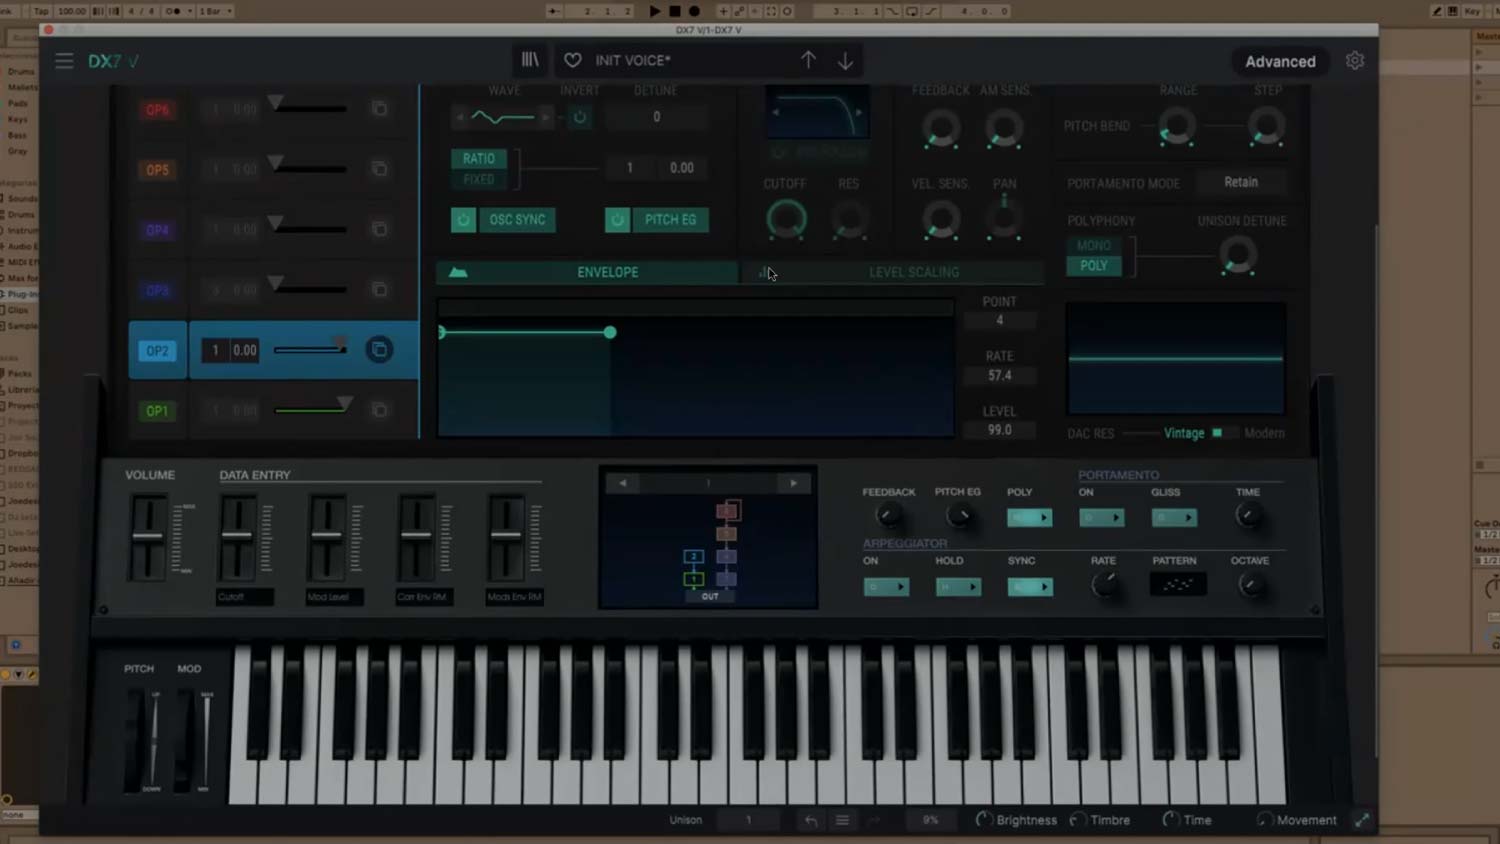
Task: Toggle the waveform INVERT power button
Action: tap(580, 117)
